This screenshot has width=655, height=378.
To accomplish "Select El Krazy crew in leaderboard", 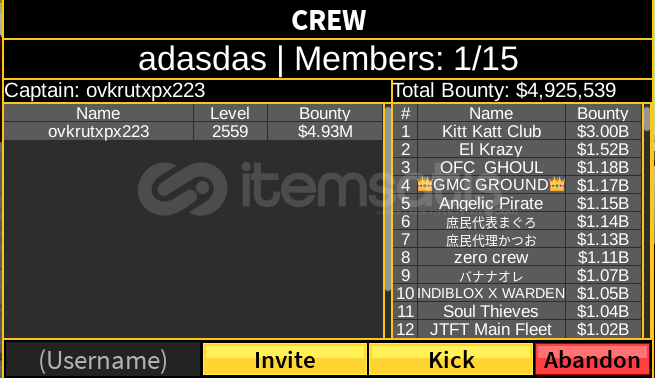I will coord(517,150).
